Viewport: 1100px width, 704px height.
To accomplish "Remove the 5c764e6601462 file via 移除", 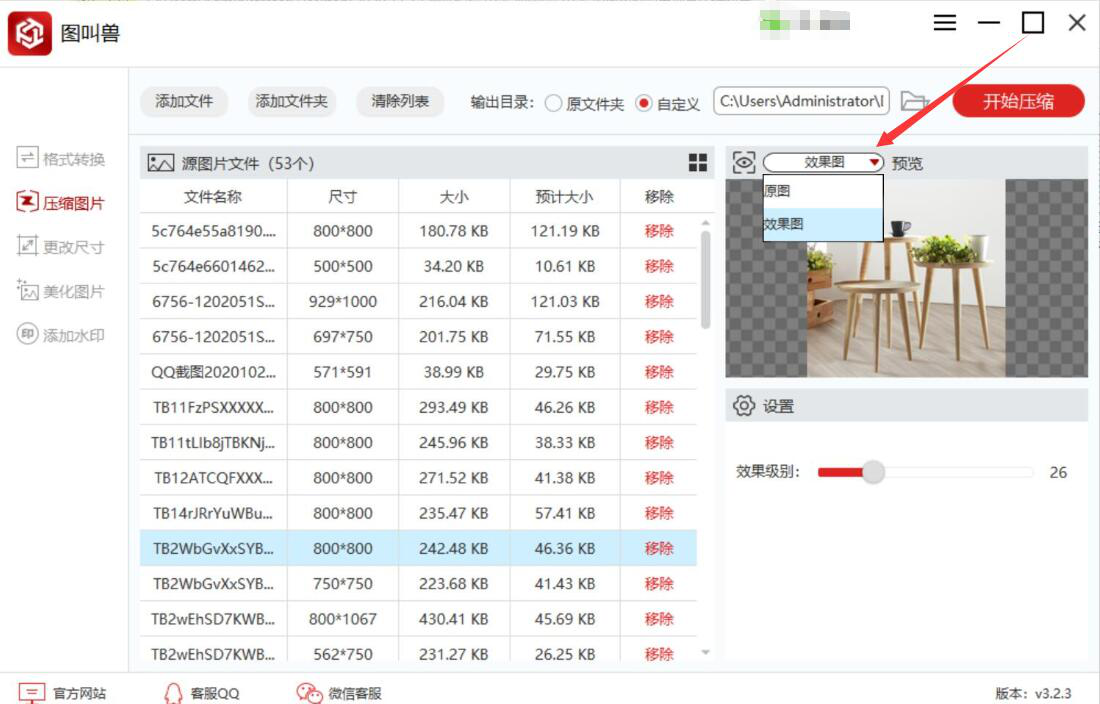I will [659, 266].
